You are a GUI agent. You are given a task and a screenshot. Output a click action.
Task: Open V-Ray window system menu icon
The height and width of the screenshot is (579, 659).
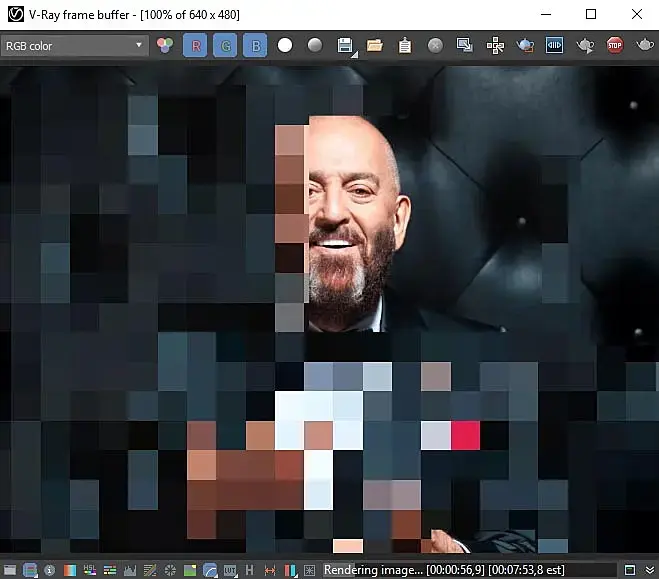(x=16, y=15)
